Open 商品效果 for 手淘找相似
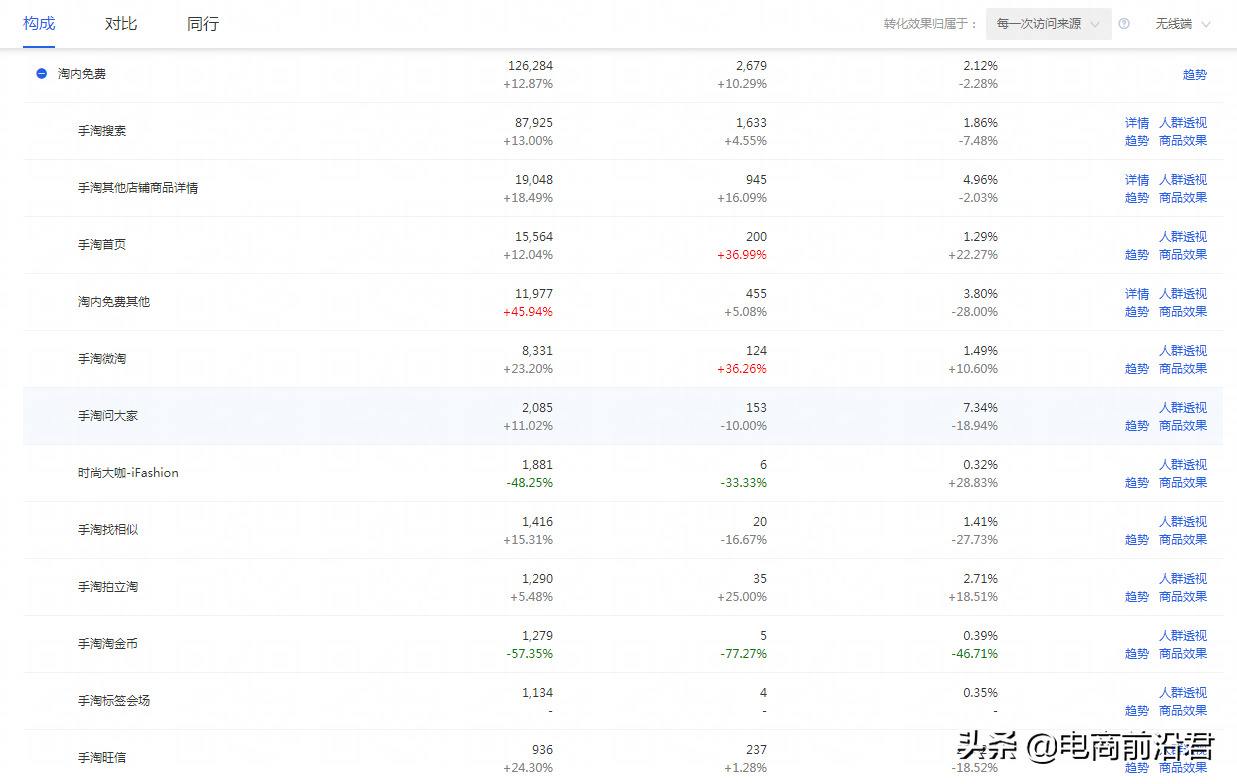The height and width of the screenshot is (784, 1237). click(1183, 540)
